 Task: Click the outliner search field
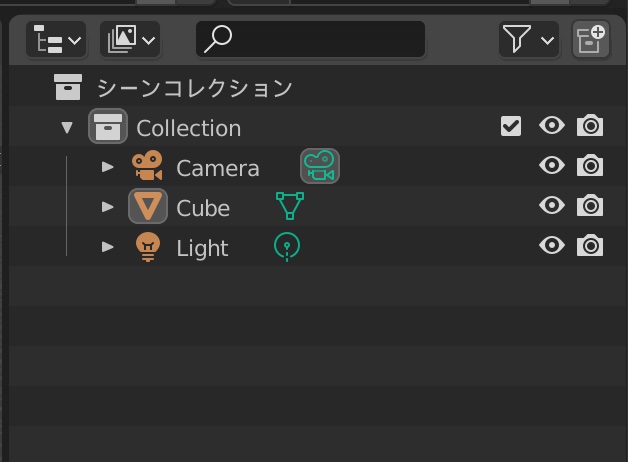(x=312, y=40)
